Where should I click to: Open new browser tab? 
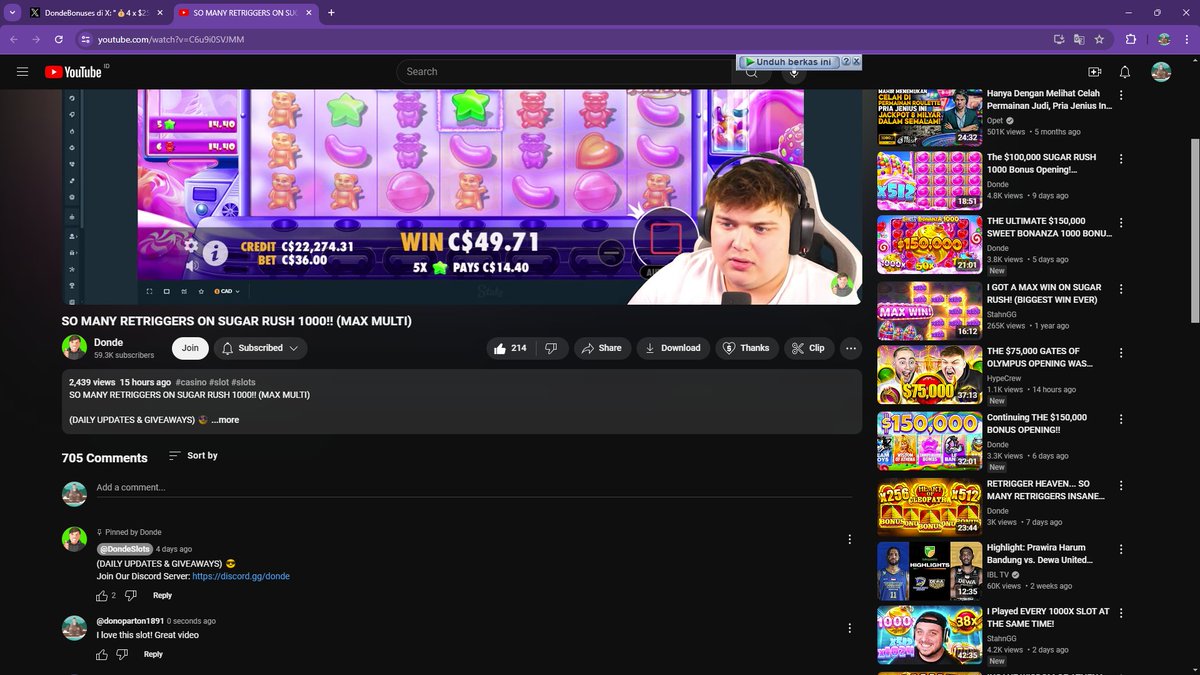pyautogui.click(x=331, y=13)
